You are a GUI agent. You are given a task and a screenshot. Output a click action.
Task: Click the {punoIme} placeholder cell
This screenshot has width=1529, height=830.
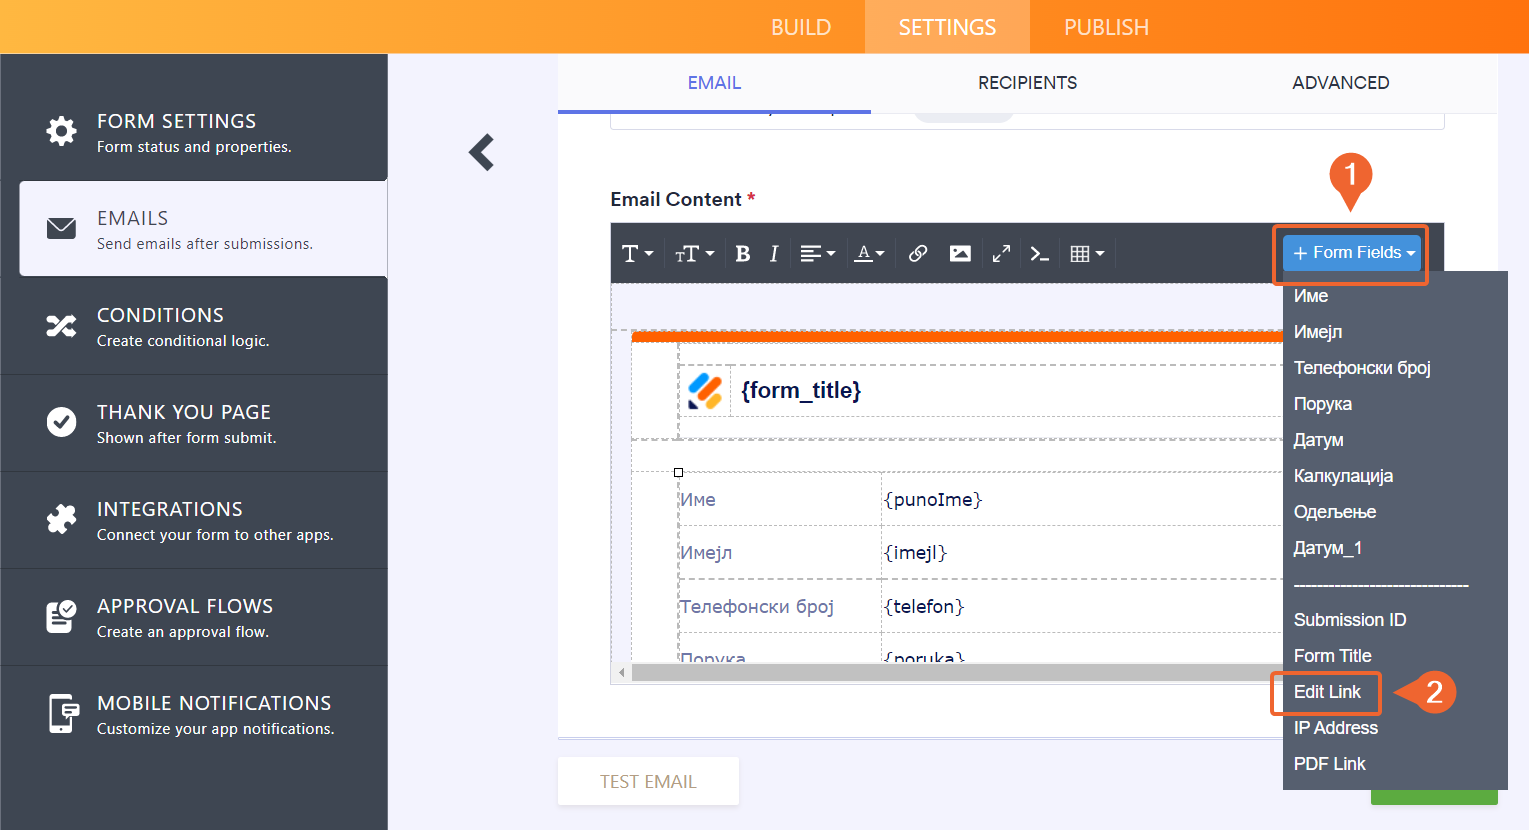point(1082,499)
